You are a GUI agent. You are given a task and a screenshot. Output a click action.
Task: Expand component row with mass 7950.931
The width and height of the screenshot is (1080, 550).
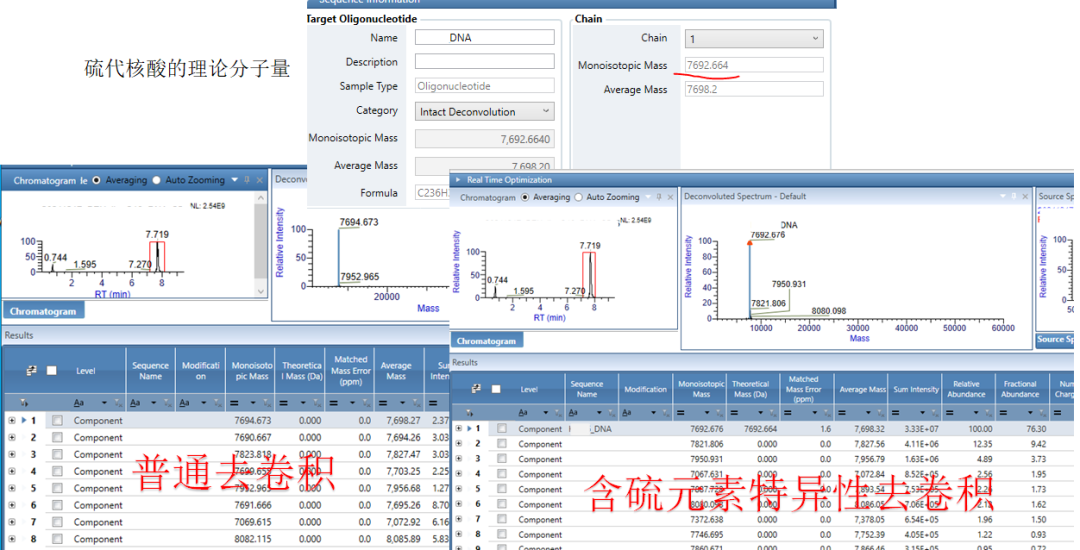coord(459,459)
